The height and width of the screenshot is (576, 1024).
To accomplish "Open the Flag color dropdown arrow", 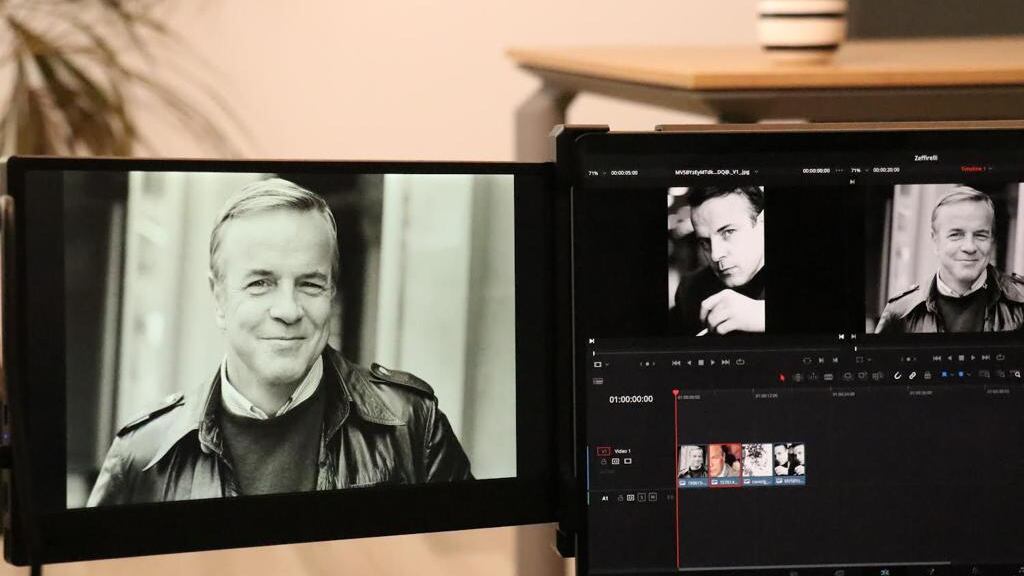I will [952, 375].
